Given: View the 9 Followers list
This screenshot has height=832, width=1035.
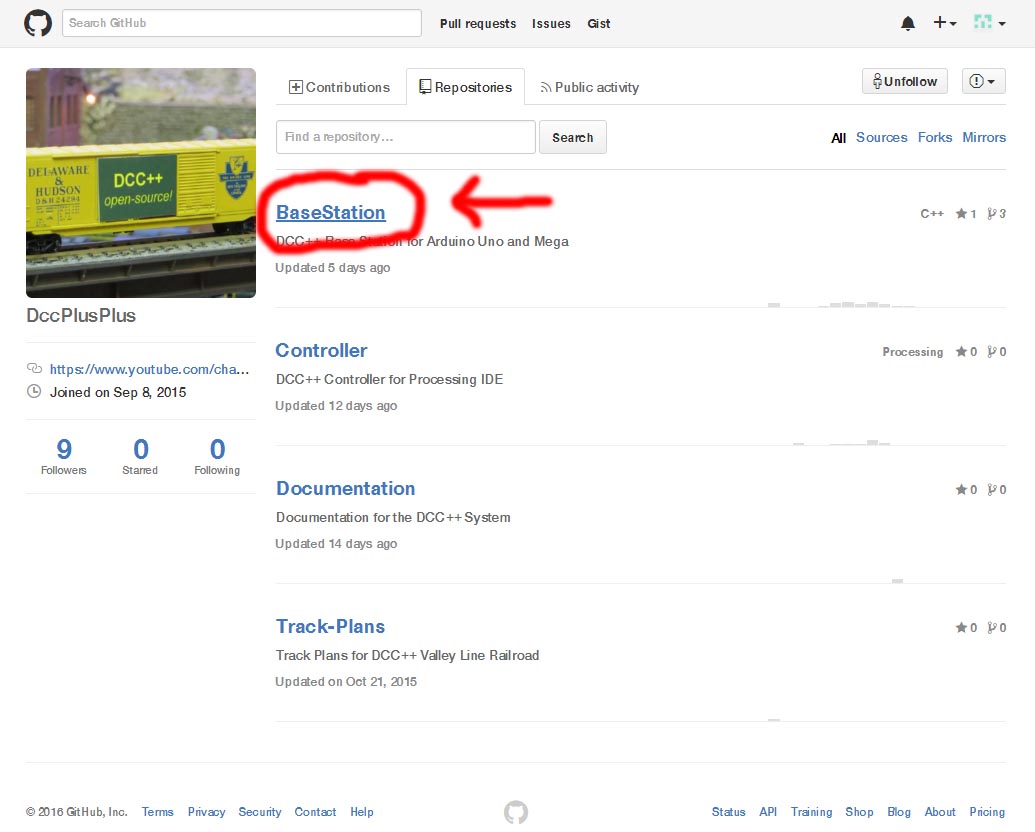Looking at the screenshot, I should 63,456.
